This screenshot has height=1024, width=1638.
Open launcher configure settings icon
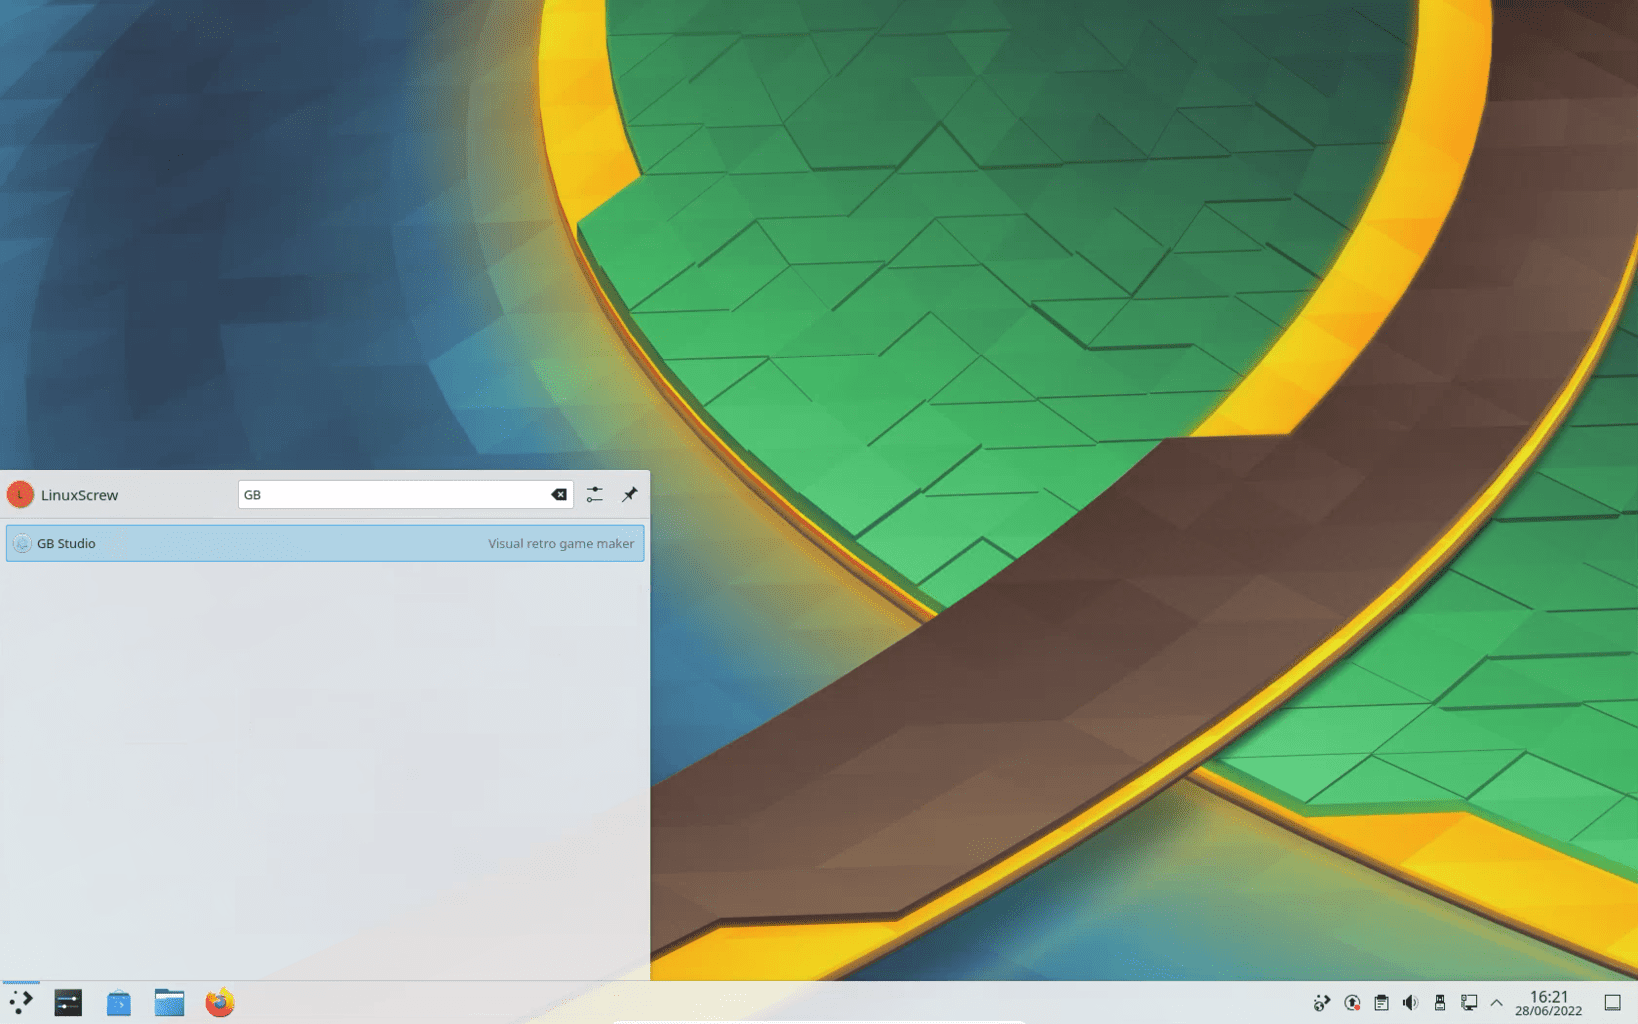[595, 494]
